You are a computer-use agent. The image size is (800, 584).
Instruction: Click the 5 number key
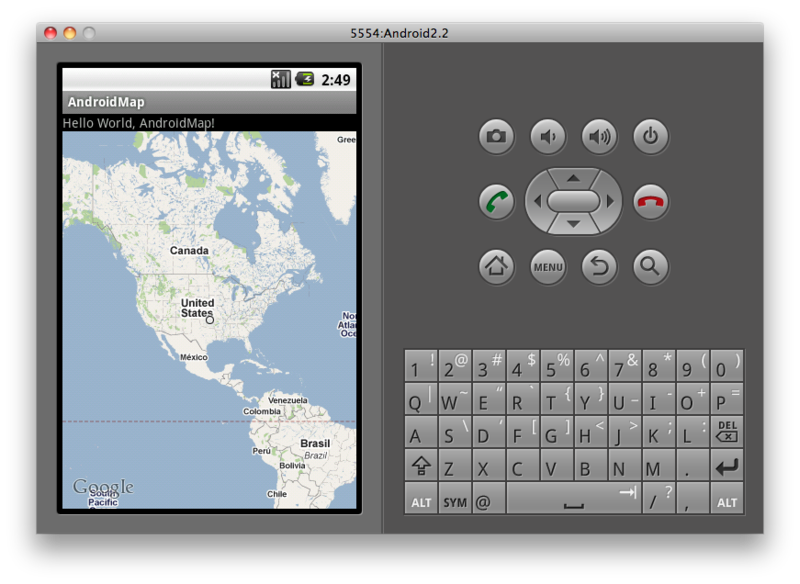click(x=557, y=365)
